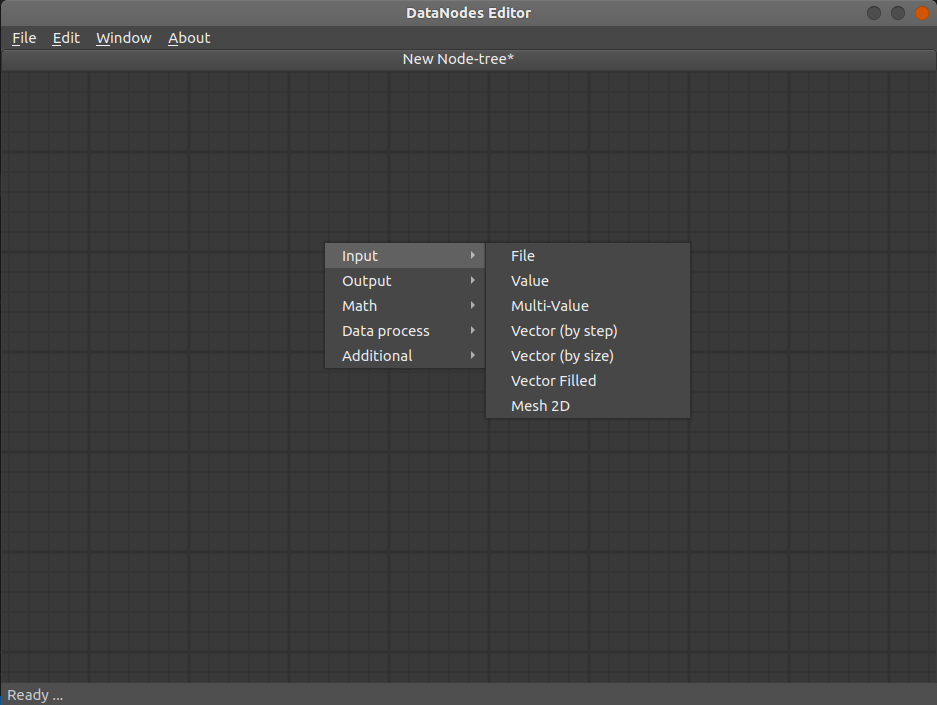Viewport: 937px width, 705px height.
Task: Expand the Math submenu arrow
Action: (x=473, y=305)
